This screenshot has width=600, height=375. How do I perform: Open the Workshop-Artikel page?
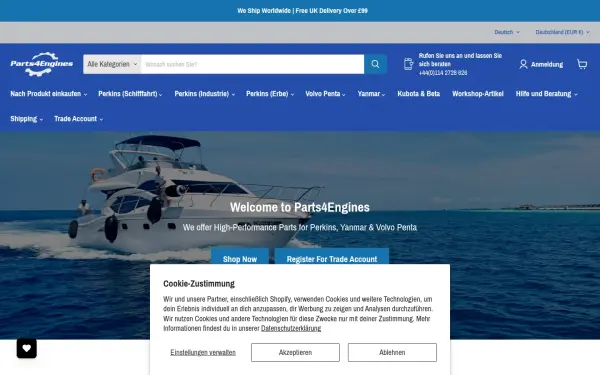point(478,94)
